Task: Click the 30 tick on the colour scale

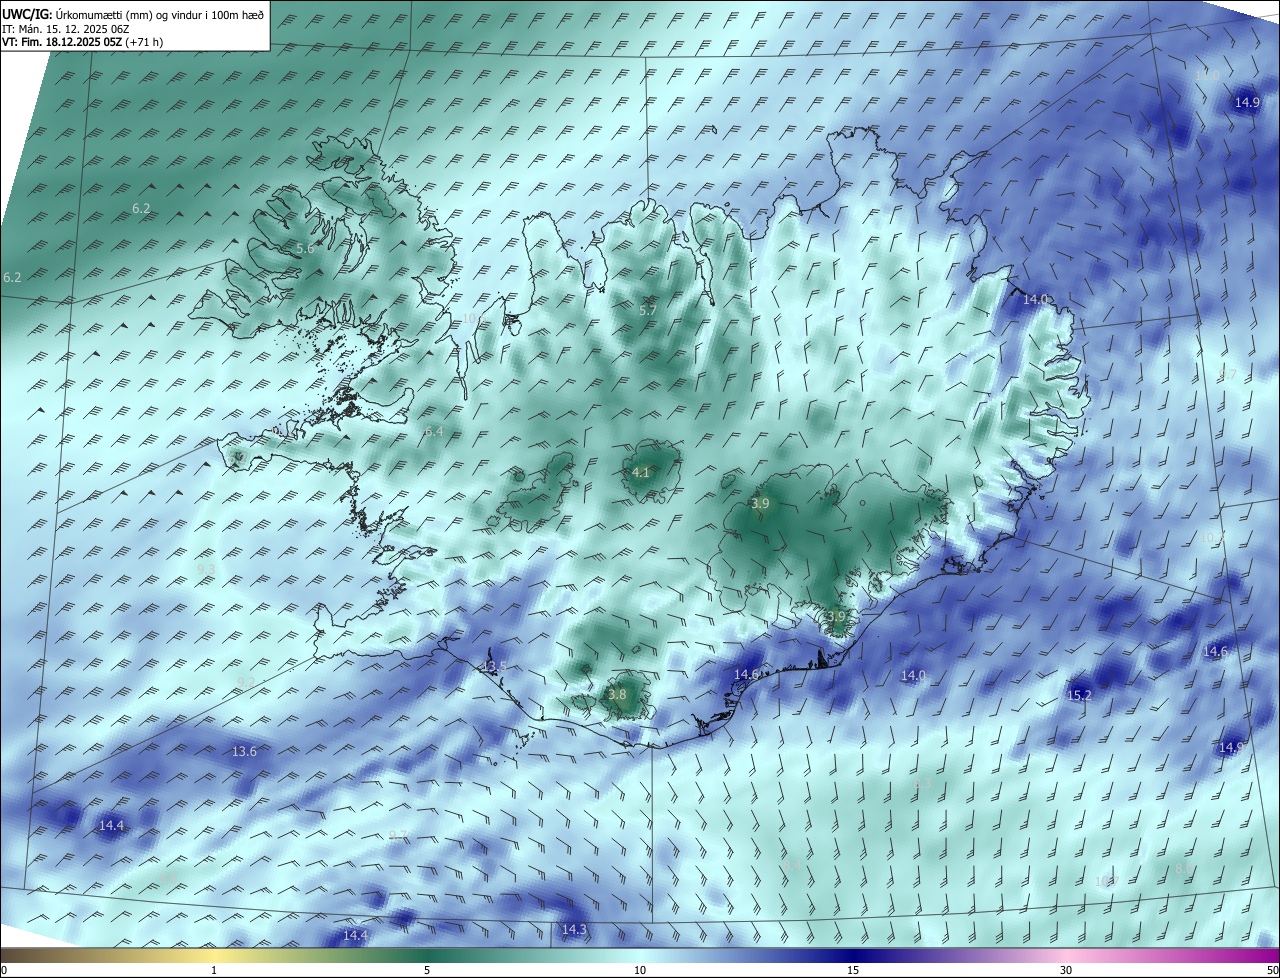Action: pos(1066,970)
